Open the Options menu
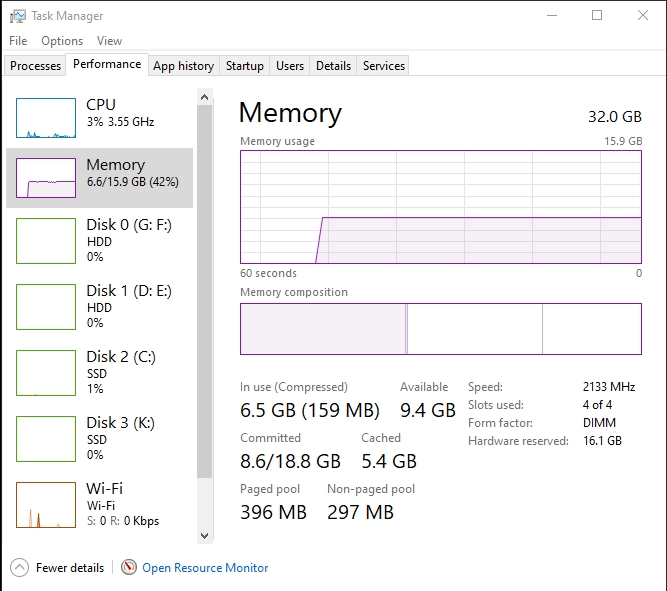Image resolution: width=667 pixels, height=591 pixels. (62, 41)
